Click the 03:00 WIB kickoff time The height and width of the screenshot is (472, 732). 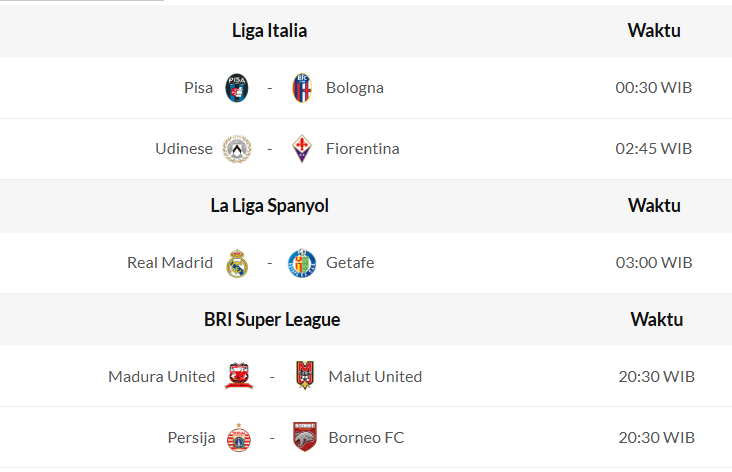click(654, 263)
